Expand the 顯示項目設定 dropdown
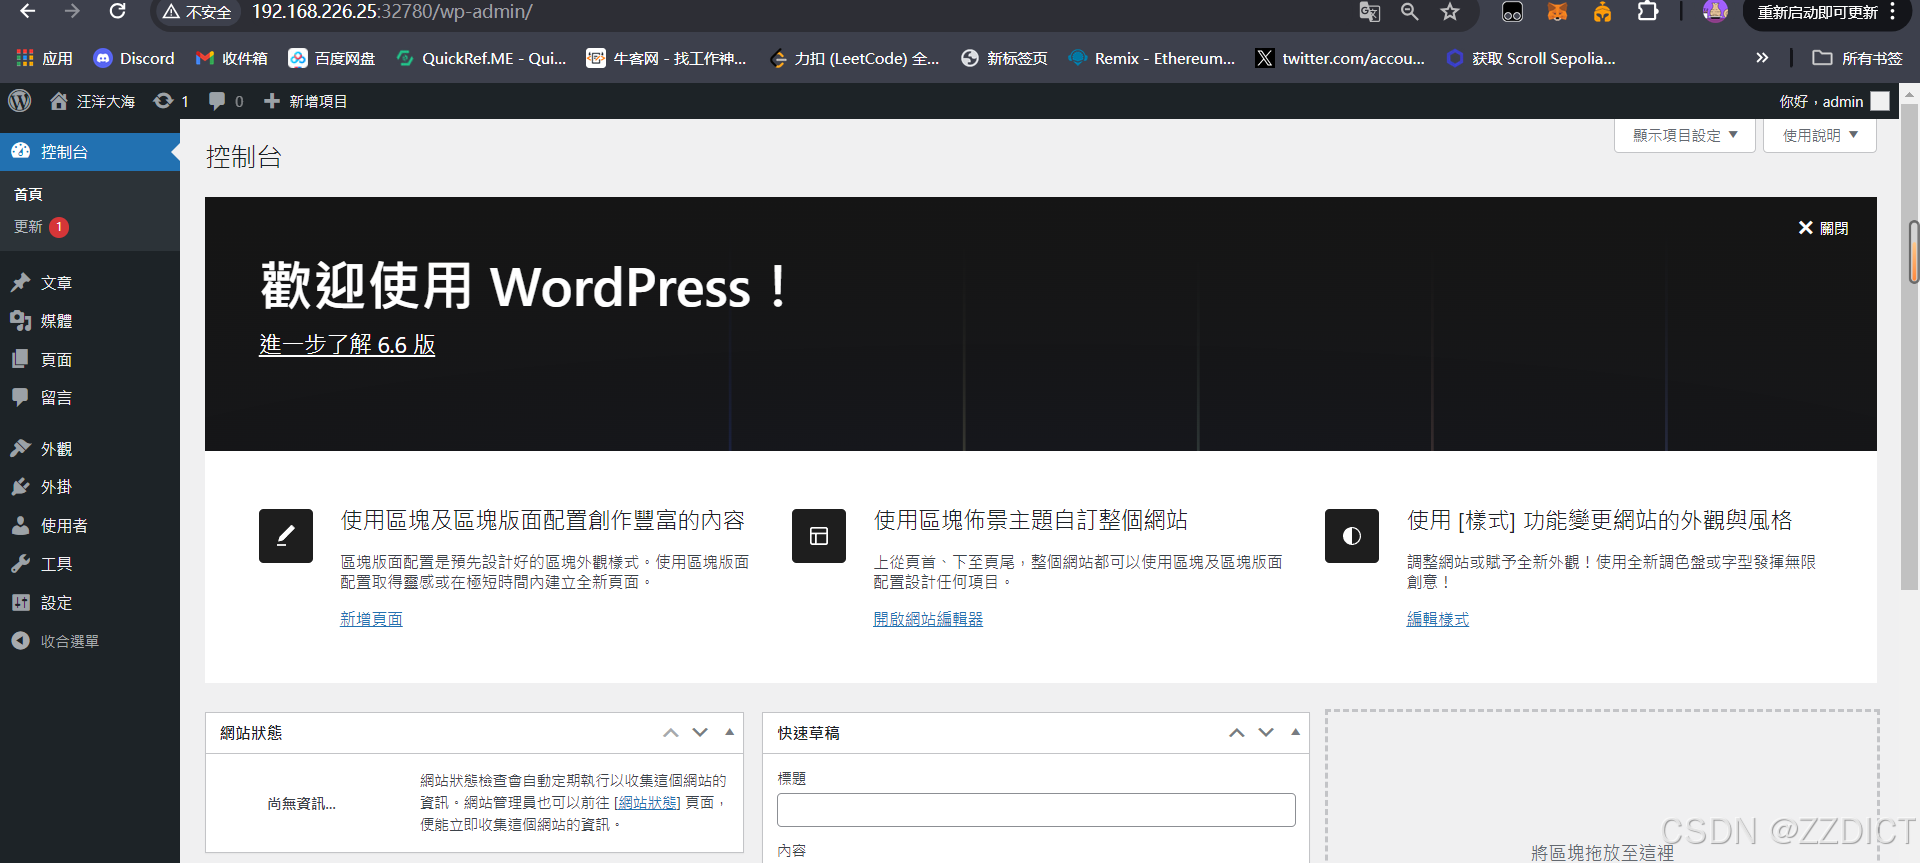Image resolution: width=1920 pixels, height=863 pixels. pos(1685,135)
